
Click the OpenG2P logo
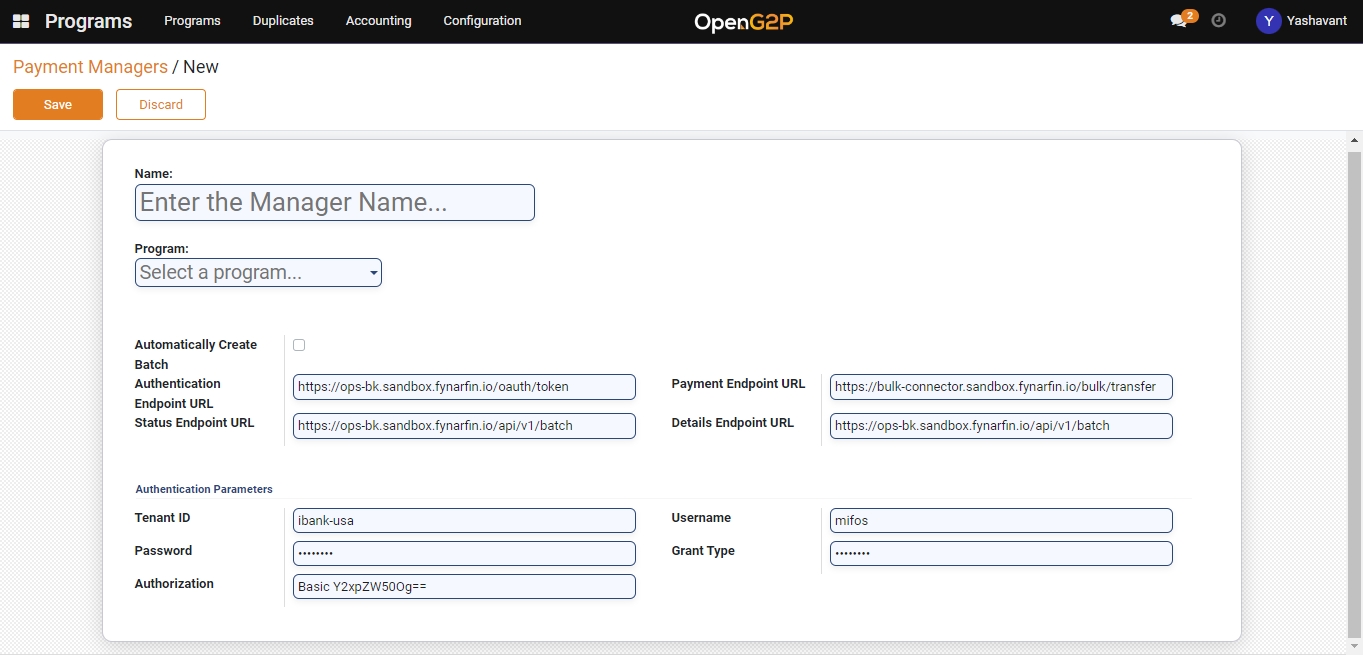pos(743,22)
